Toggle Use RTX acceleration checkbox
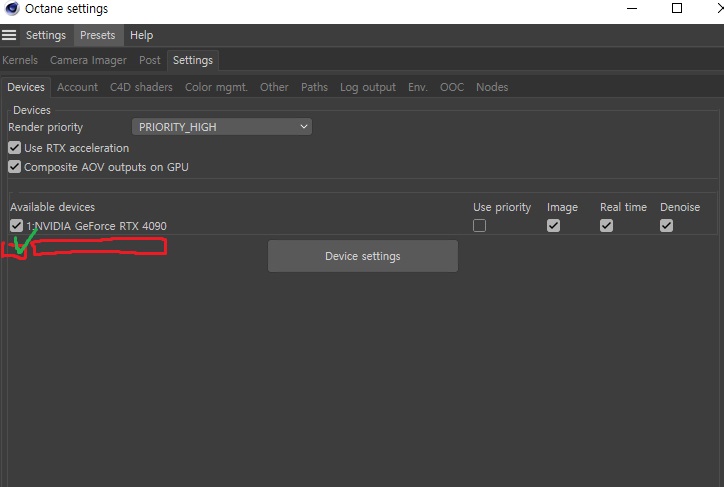The width and height of the screenshot is (724, 487). tap(14, 148)
